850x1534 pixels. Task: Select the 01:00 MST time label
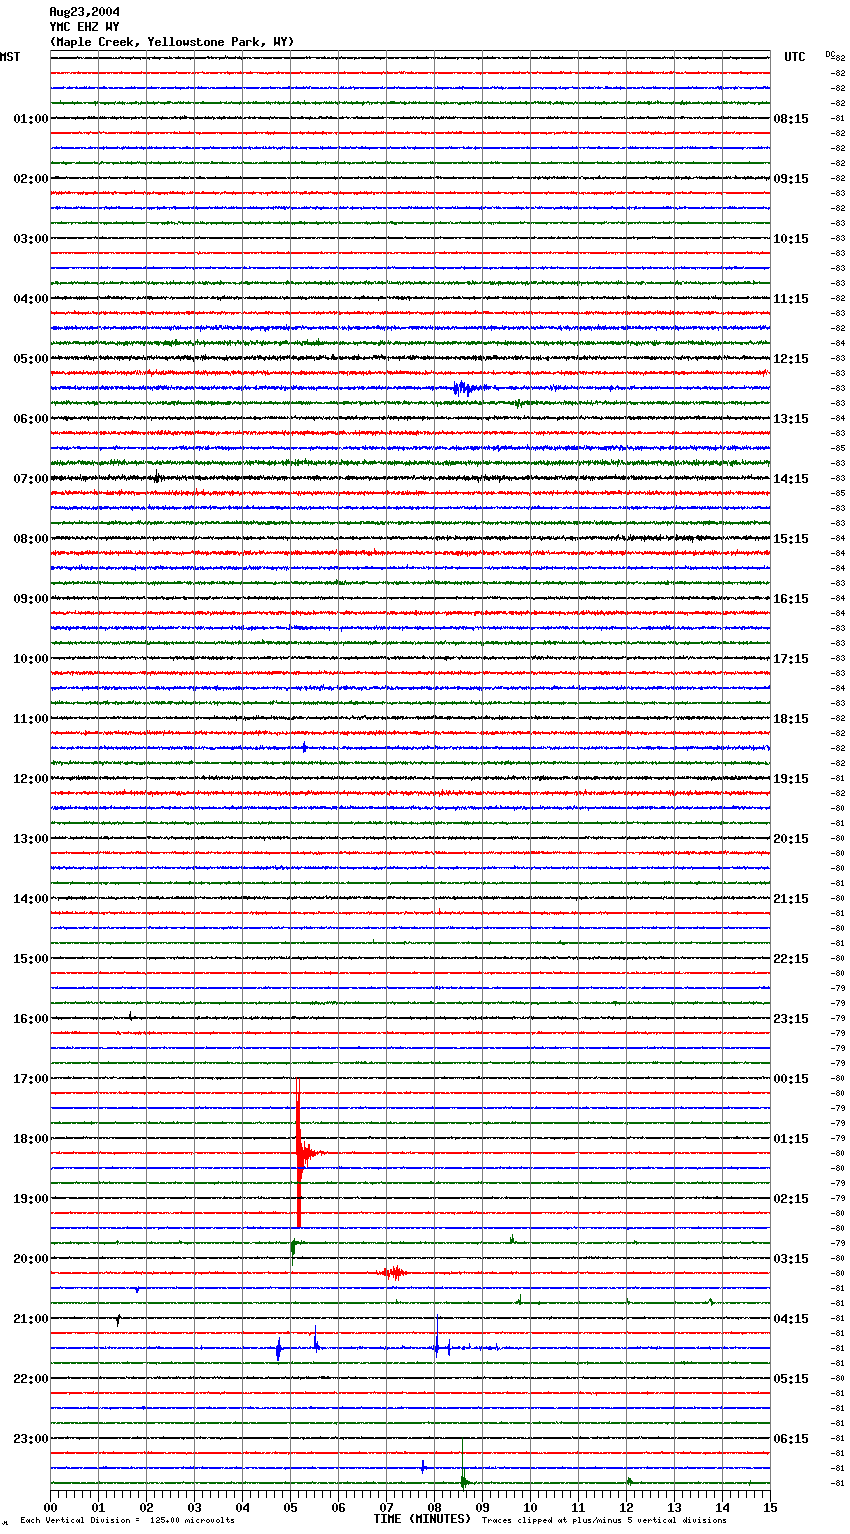pos(31,119)
